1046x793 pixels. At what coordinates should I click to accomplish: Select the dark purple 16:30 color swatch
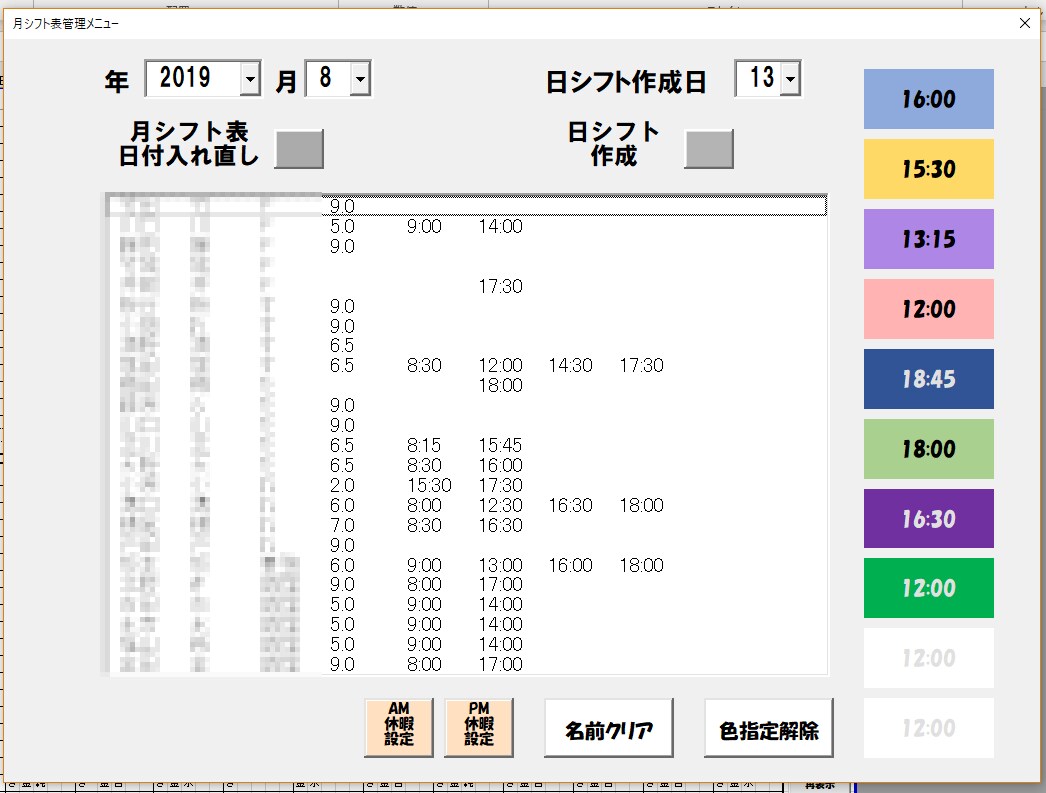coord(929,519)
